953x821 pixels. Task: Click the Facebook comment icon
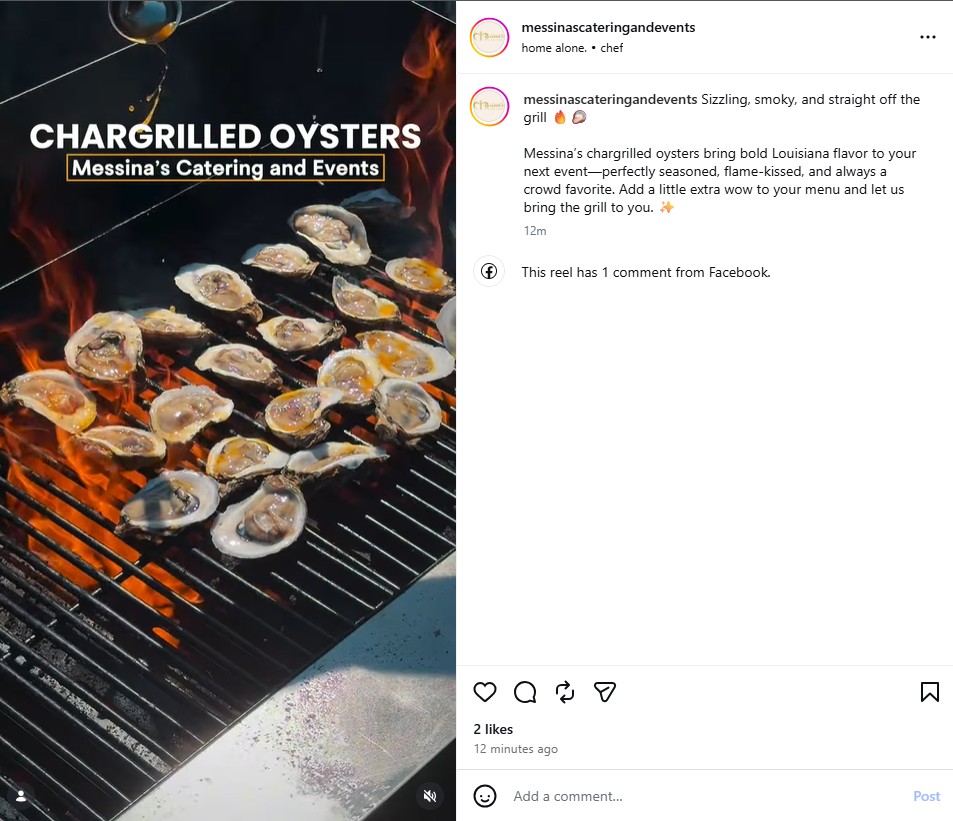[489, 272]
